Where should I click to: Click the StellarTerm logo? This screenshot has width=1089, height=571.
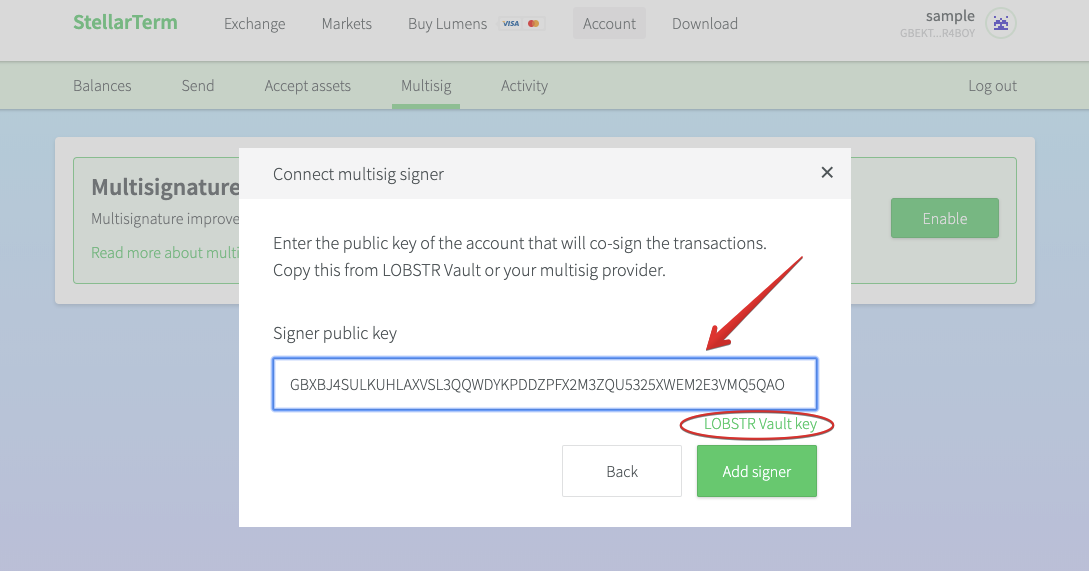pyautogui.click(x=125, y=22)
